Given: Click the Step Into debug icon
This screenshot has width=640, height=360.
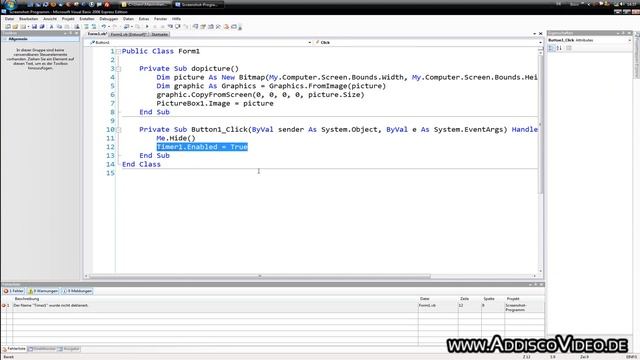Looking at the screenshot, I should (170, 27).
